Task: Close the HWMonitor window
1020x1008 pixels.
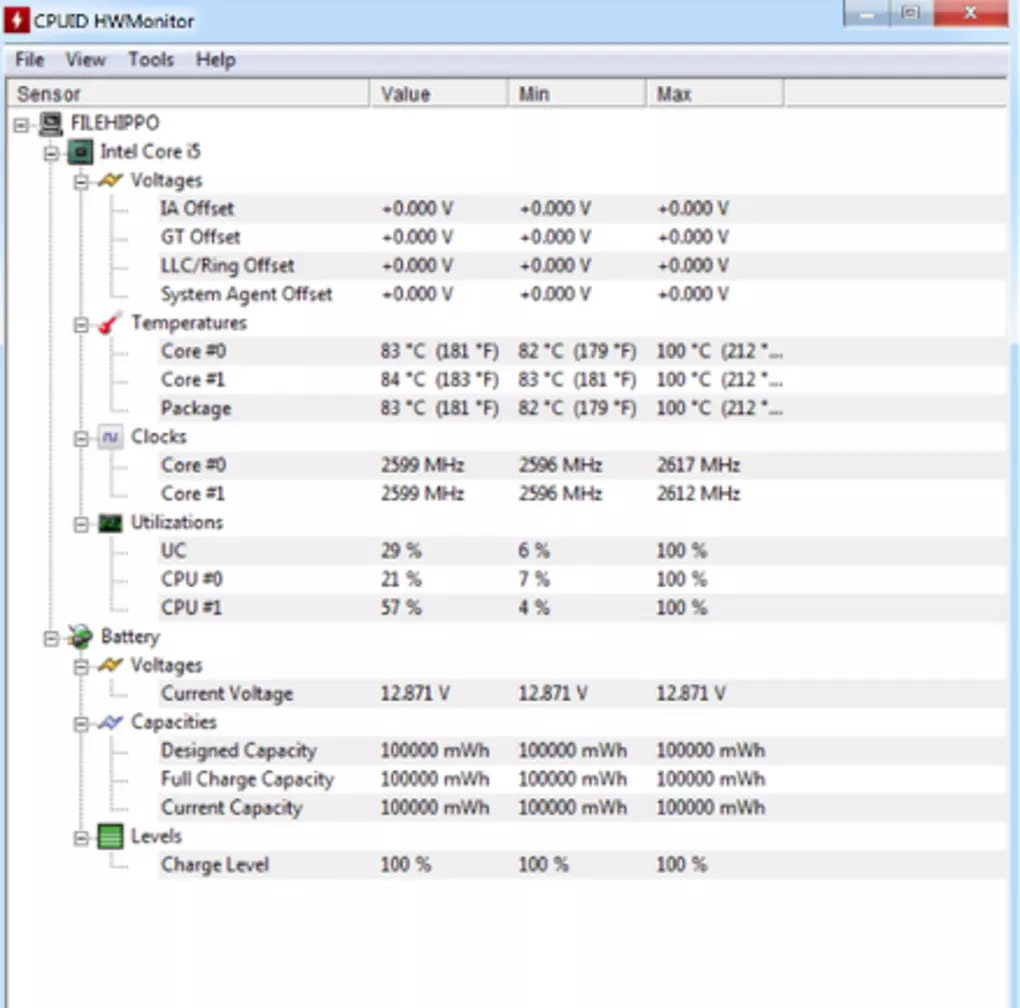Action: tap(970, 13)
